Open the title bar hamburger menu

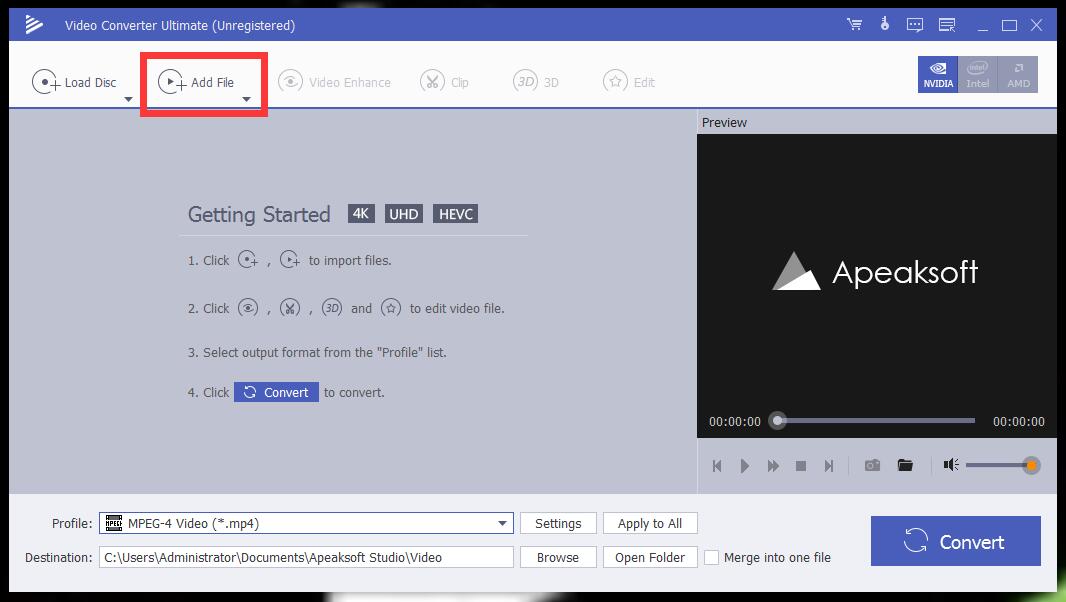coord(946,24)
